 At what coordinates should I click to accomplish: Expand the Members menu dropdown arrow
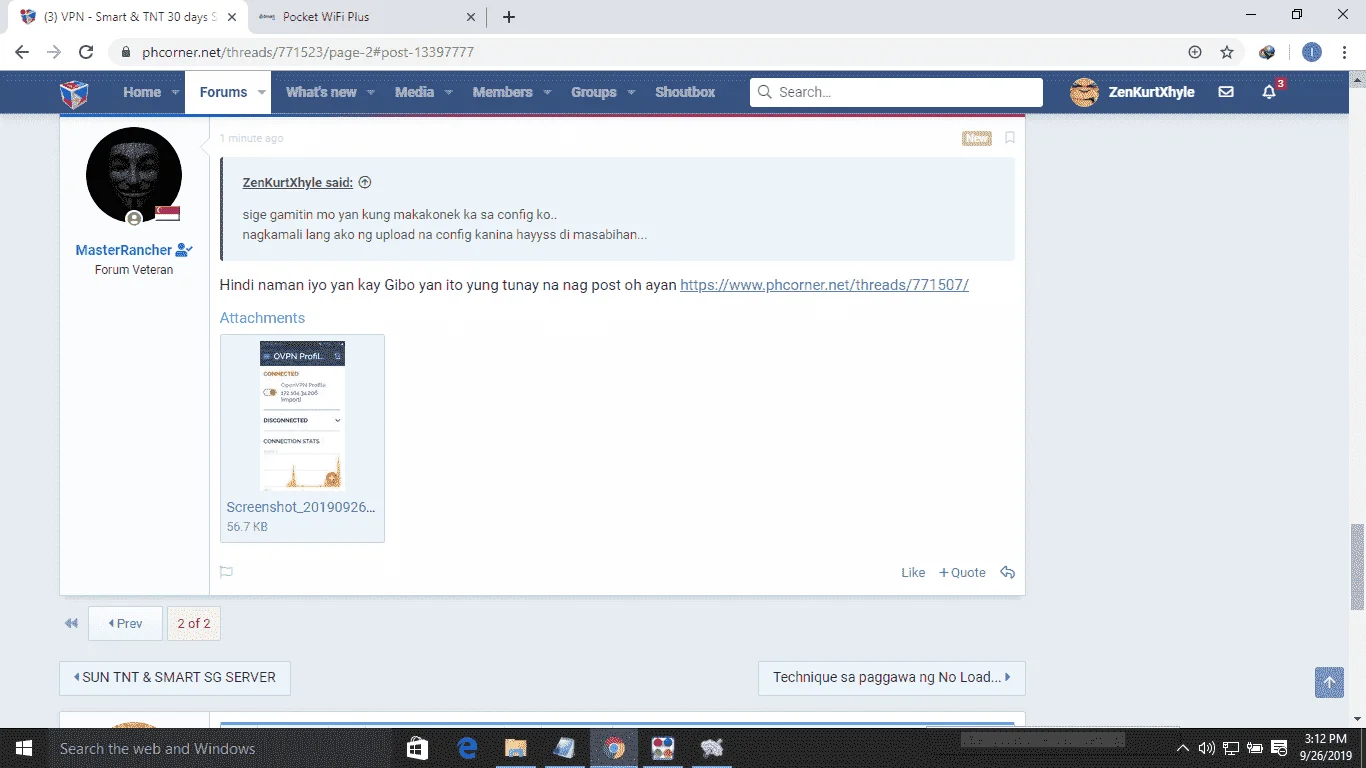click(547, 92)
